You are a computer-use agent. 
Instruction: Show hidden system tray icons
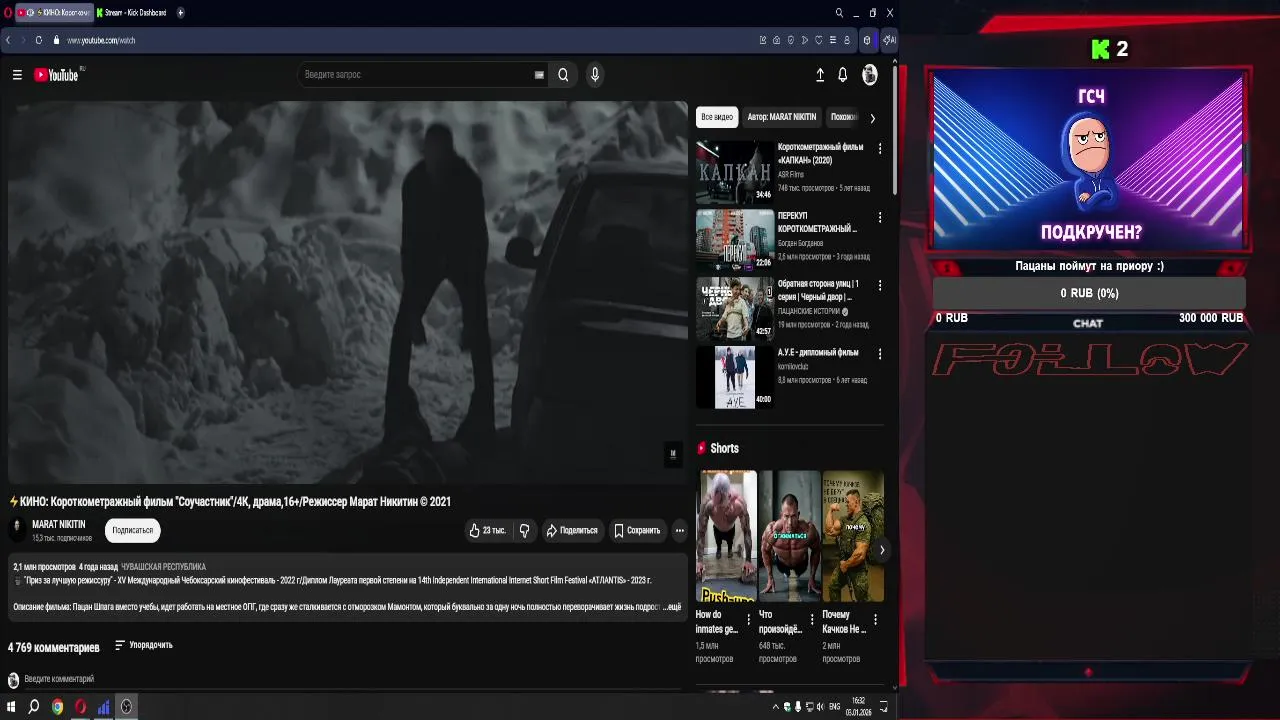[x=775, y=707]
